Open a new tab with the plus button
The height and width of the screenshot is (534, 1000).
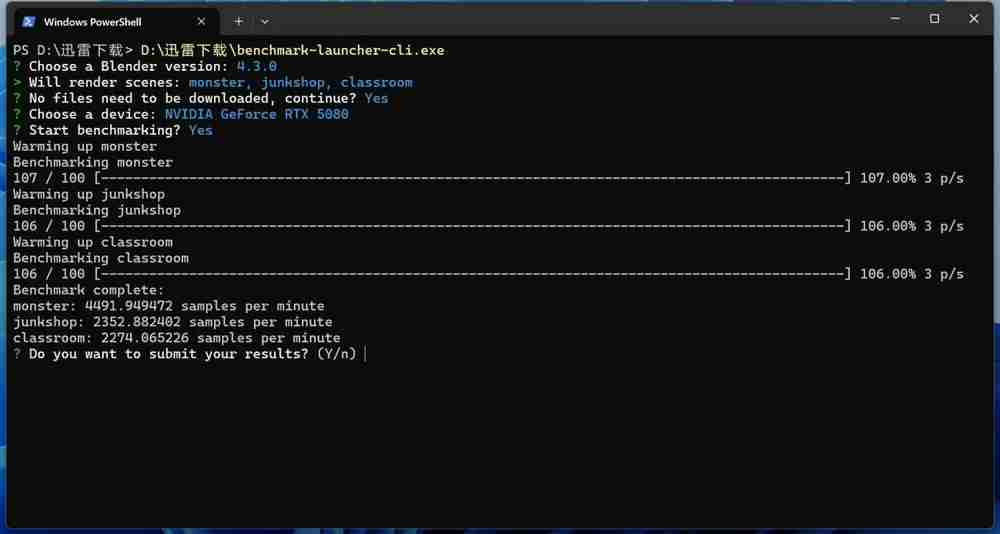239,21
